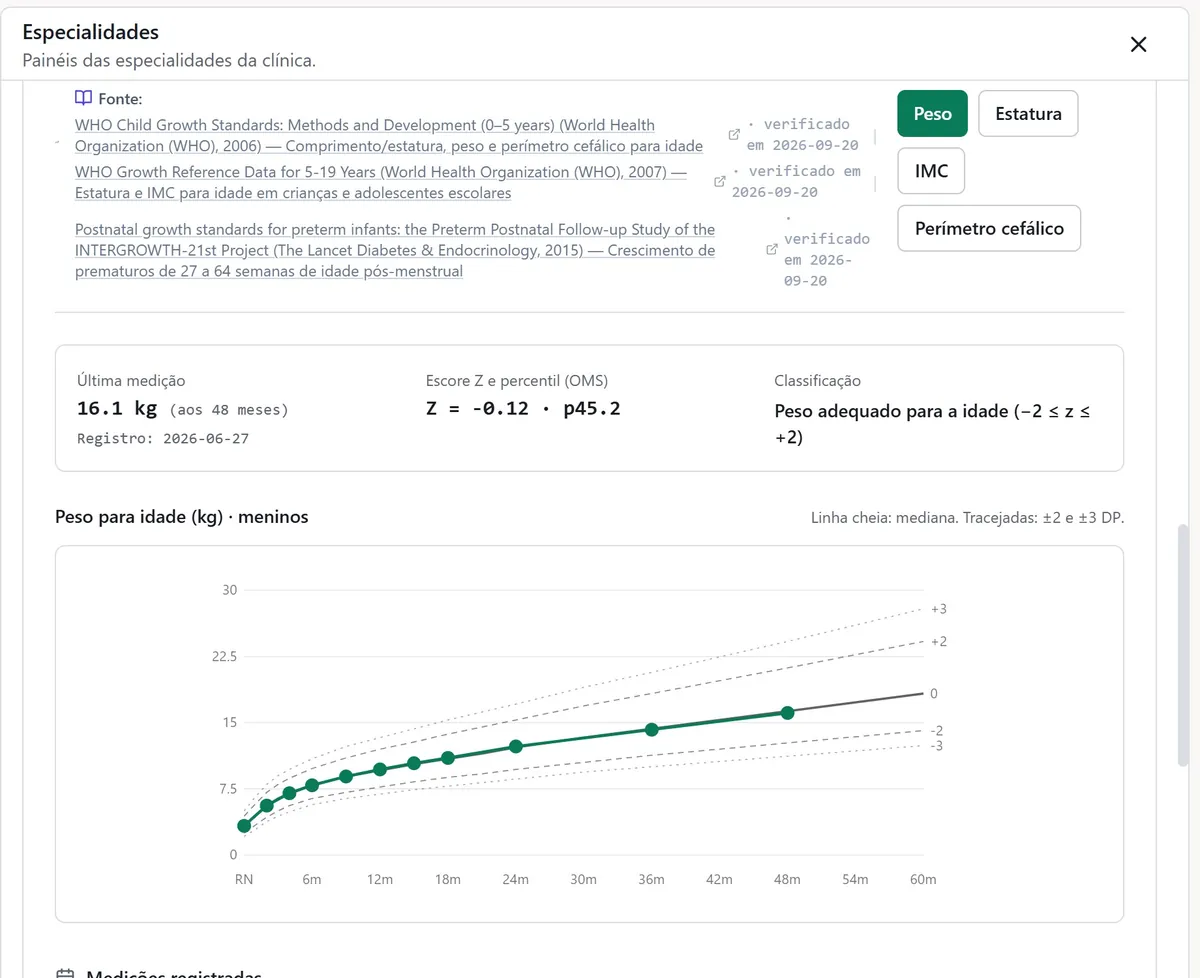1200x978 pixels.
Task: Click the Escore Z e percentil (OMS) label
Action: point(517,381)
